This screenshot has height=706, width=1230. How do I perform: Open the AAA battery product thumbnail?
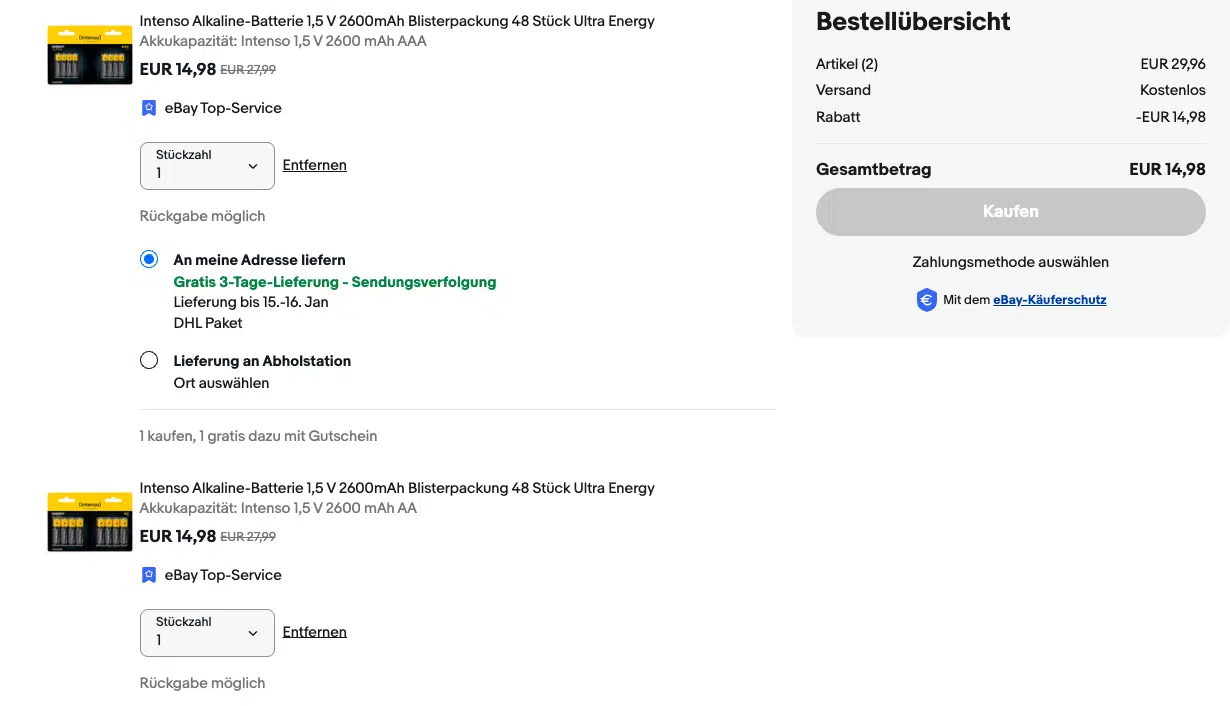[90, 55]
